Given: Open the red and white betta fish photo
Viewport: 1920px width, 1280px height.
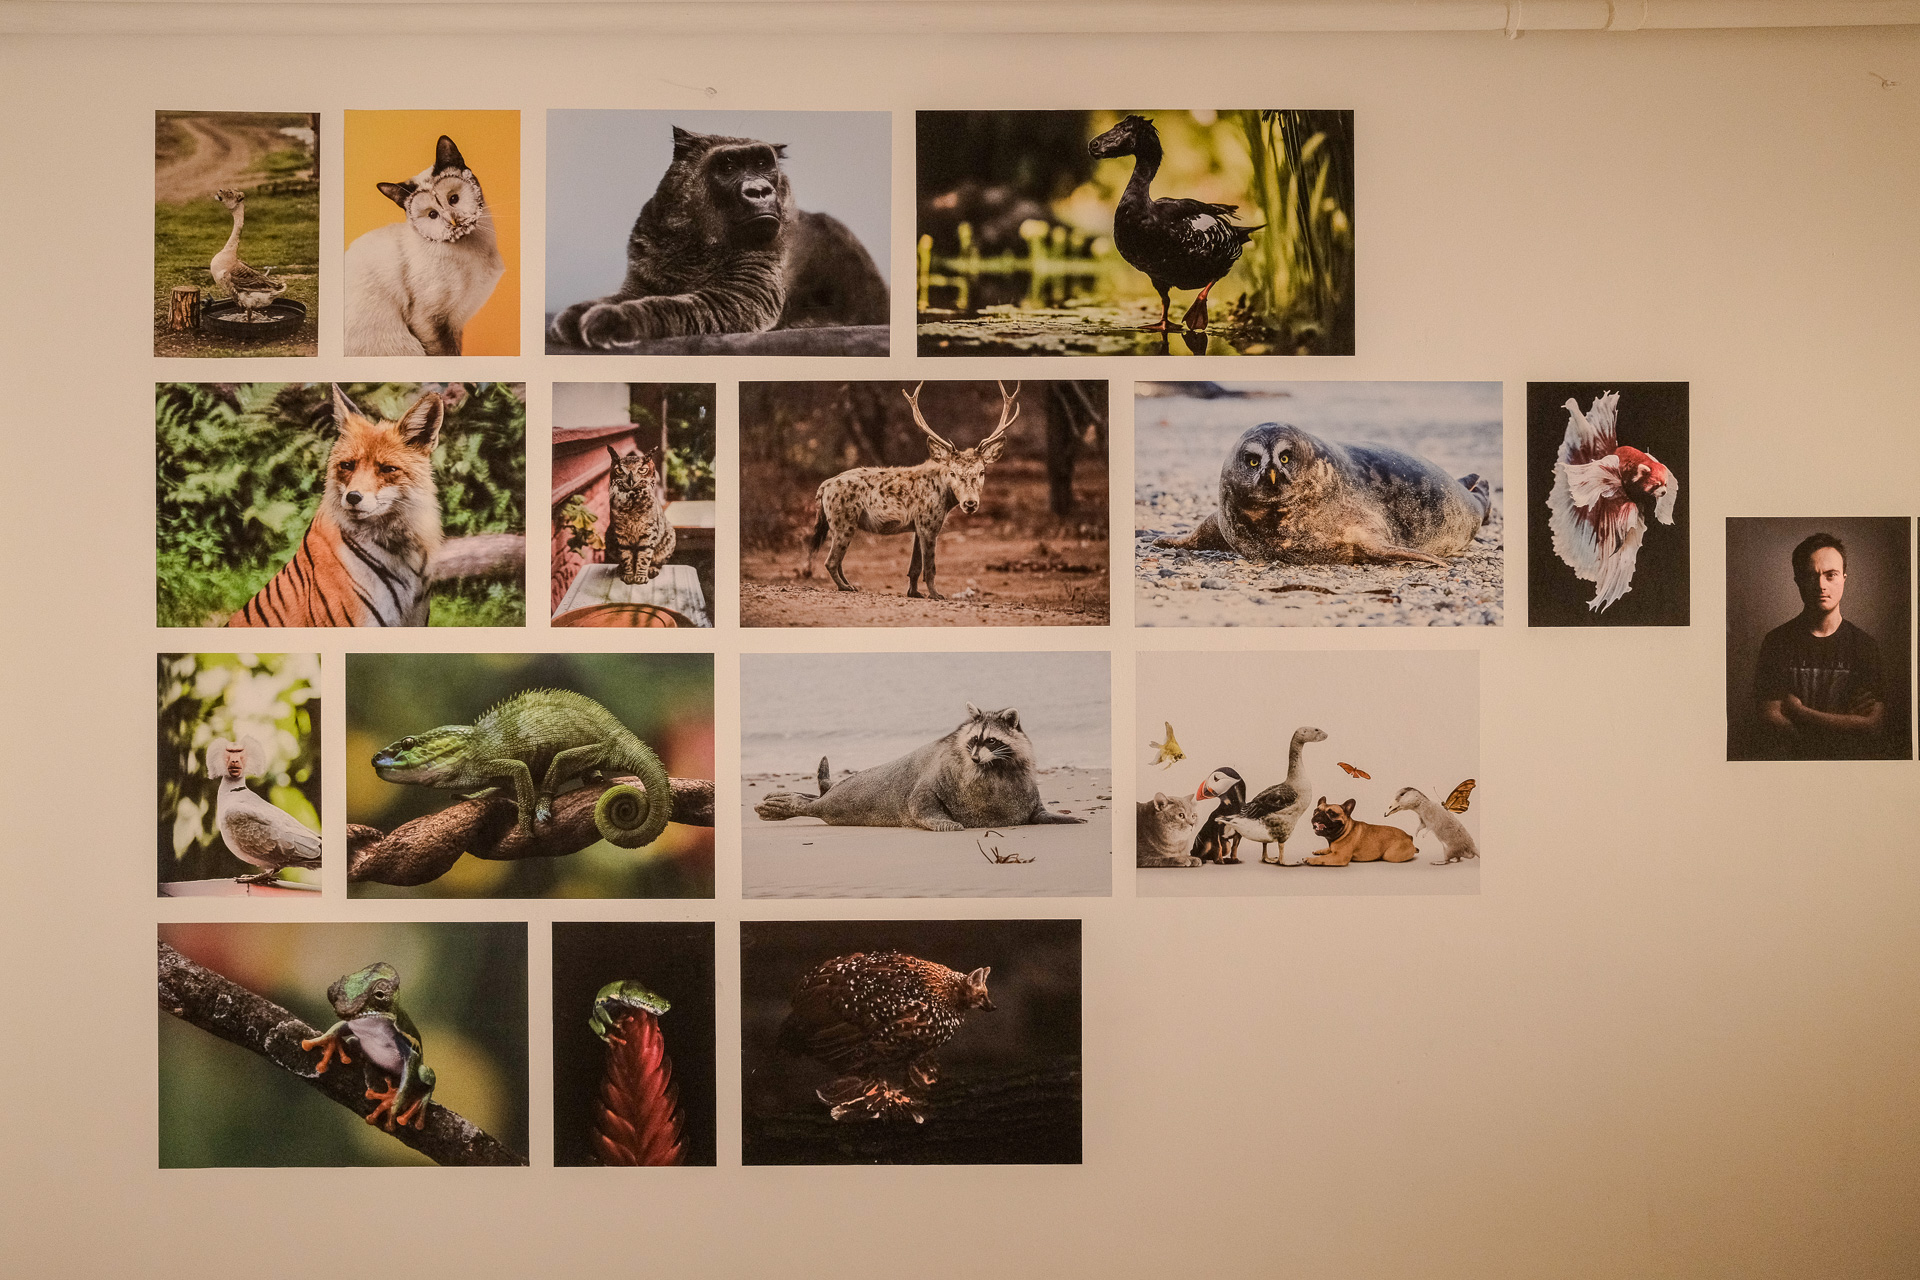Looking at the screenshot, I should point(1607,503).
